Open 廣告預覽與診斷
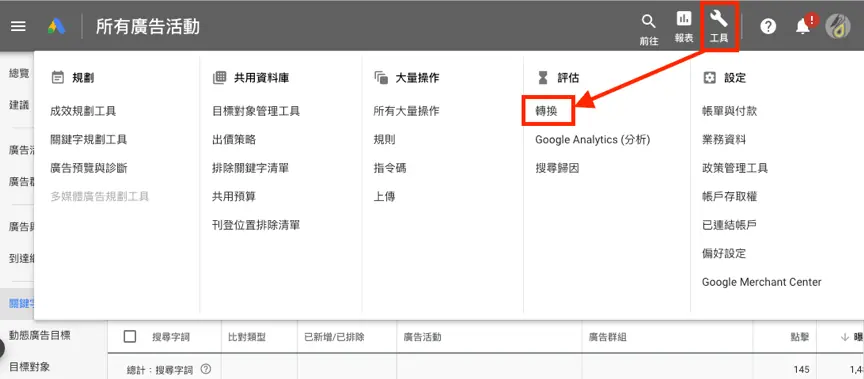The height and width of the screenshot is (379, 864). (89, 168)
